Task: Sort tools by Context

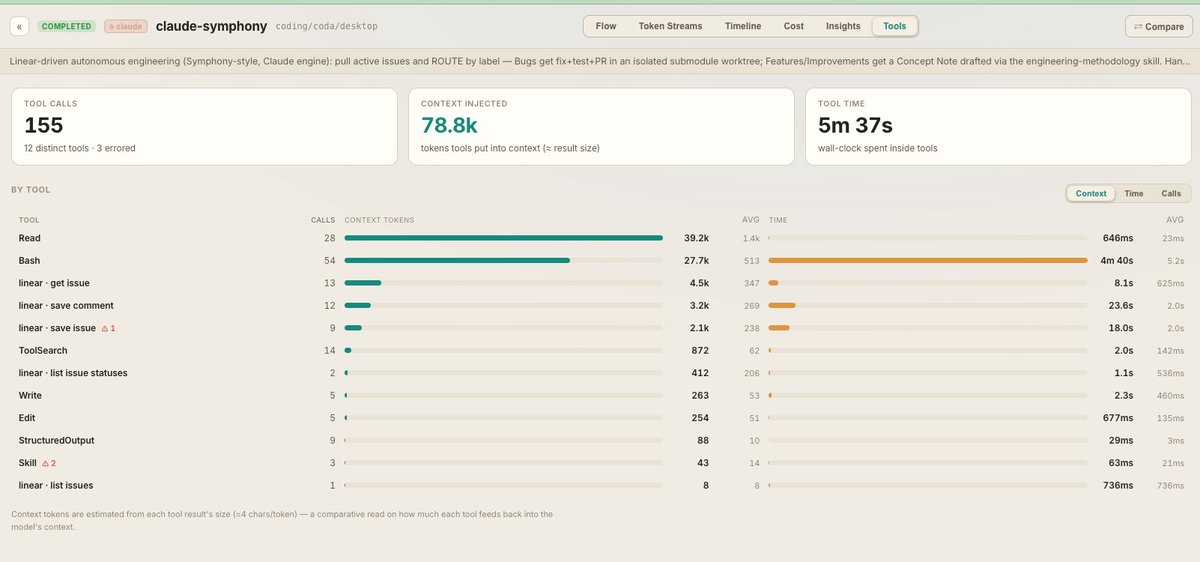Action: [x=1091, y=193]
